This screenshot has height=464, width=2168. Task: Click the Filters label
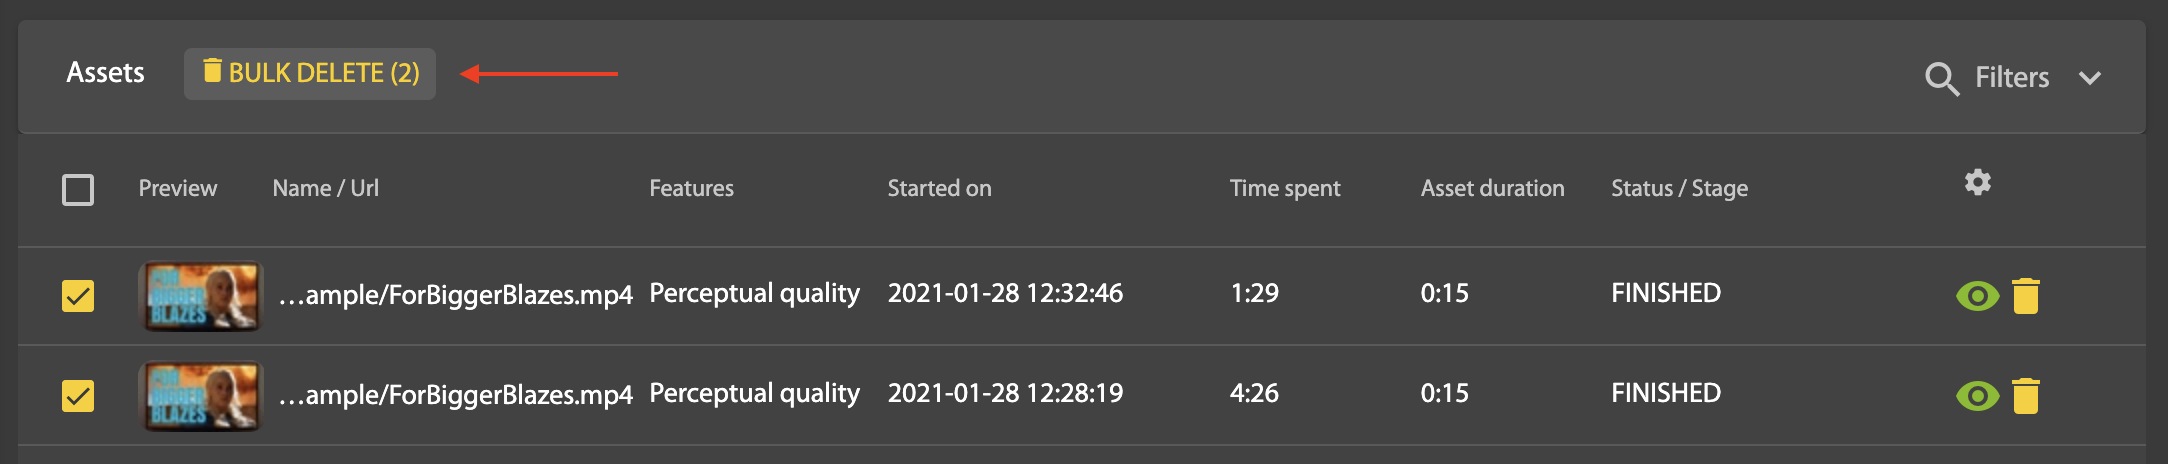(2011, 78)
